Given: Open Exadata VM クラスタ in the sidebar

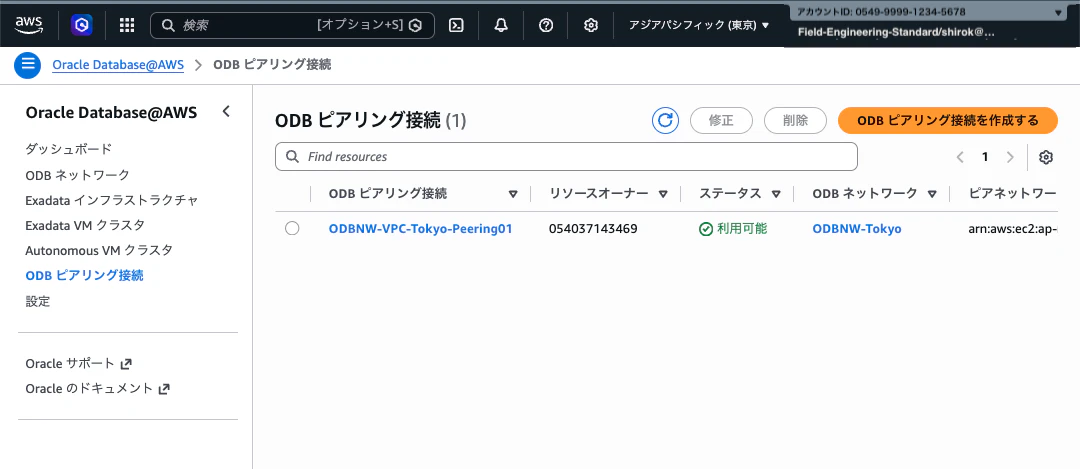Looking at the screenshot, I should 85,225.
